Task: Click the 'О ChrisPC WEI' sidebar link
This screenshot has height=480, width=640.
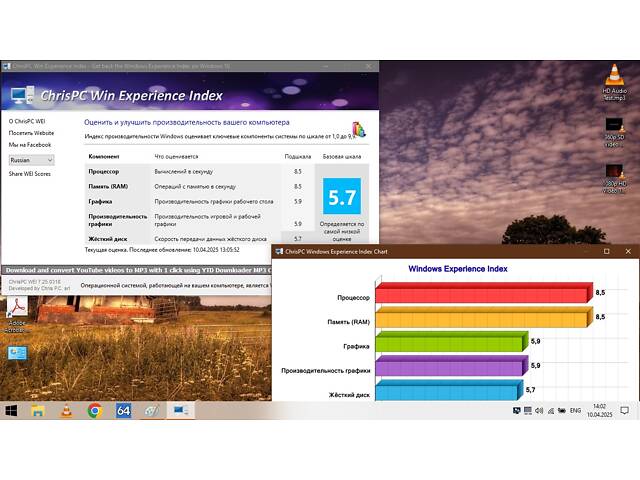Action: click(x=27, y=121)
